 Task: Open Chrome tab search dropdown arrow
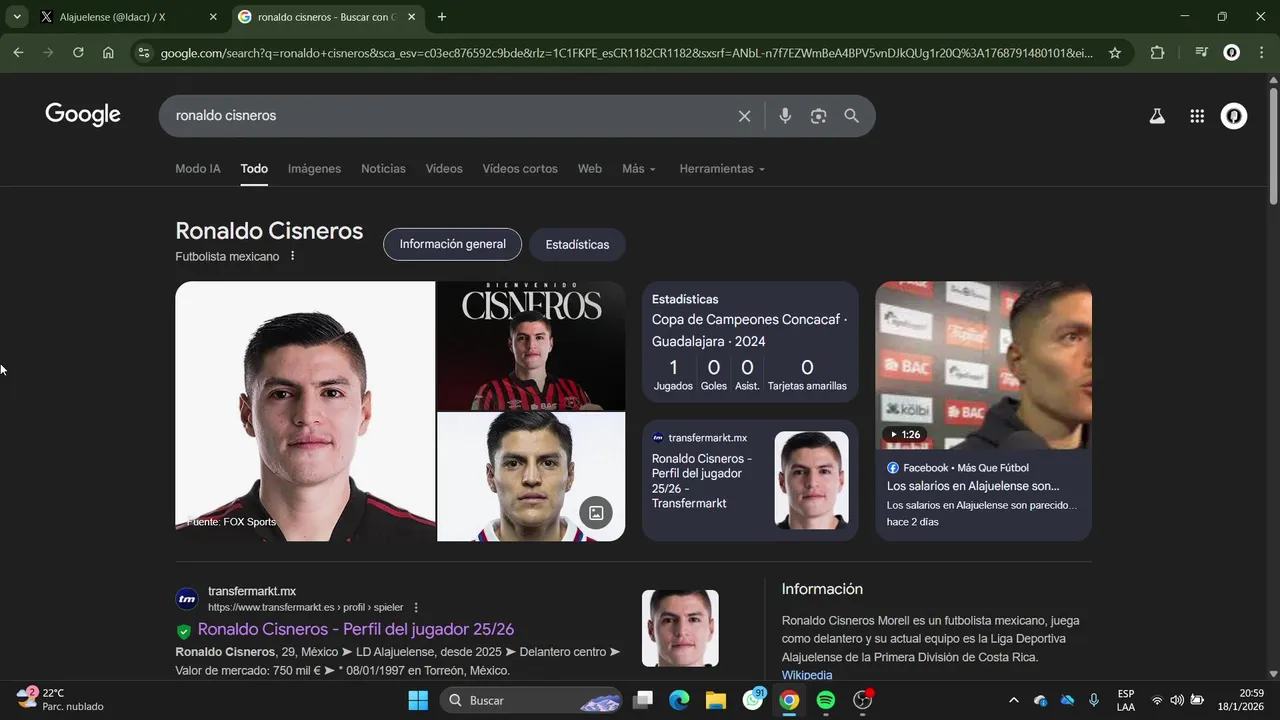click(x=17, y=17)
